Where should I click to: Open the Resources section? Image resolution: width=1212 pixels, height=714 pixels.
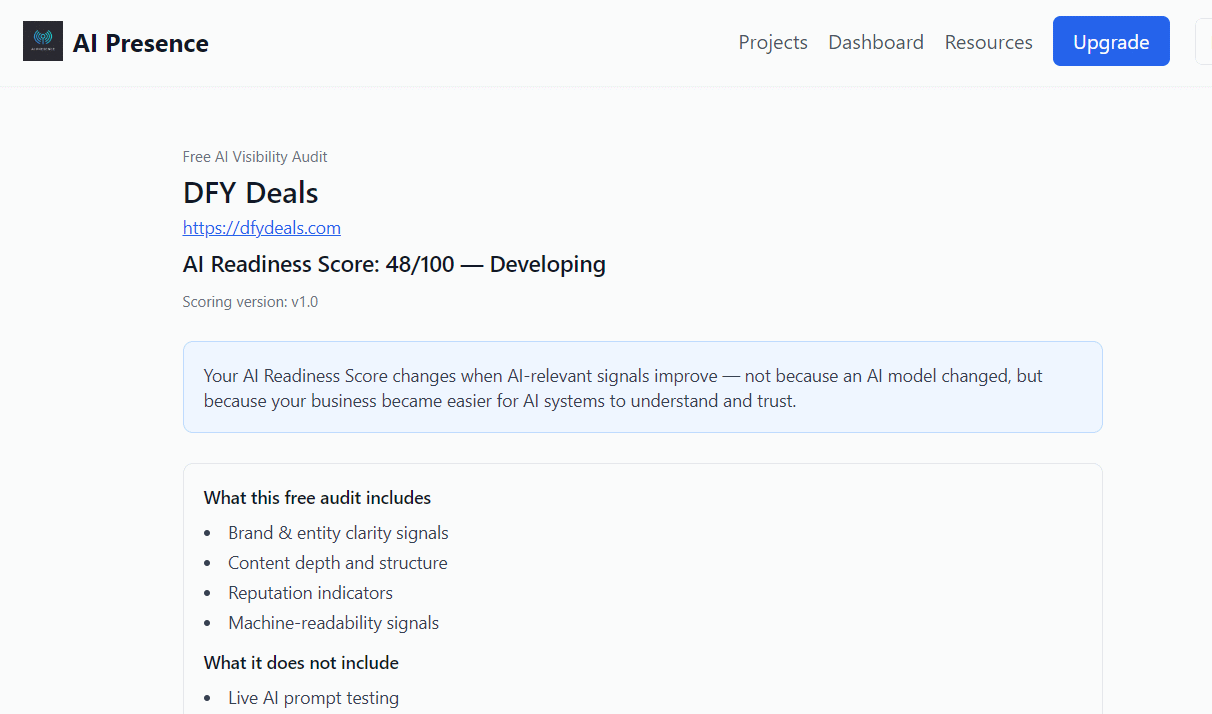click(x=988, y=42)
